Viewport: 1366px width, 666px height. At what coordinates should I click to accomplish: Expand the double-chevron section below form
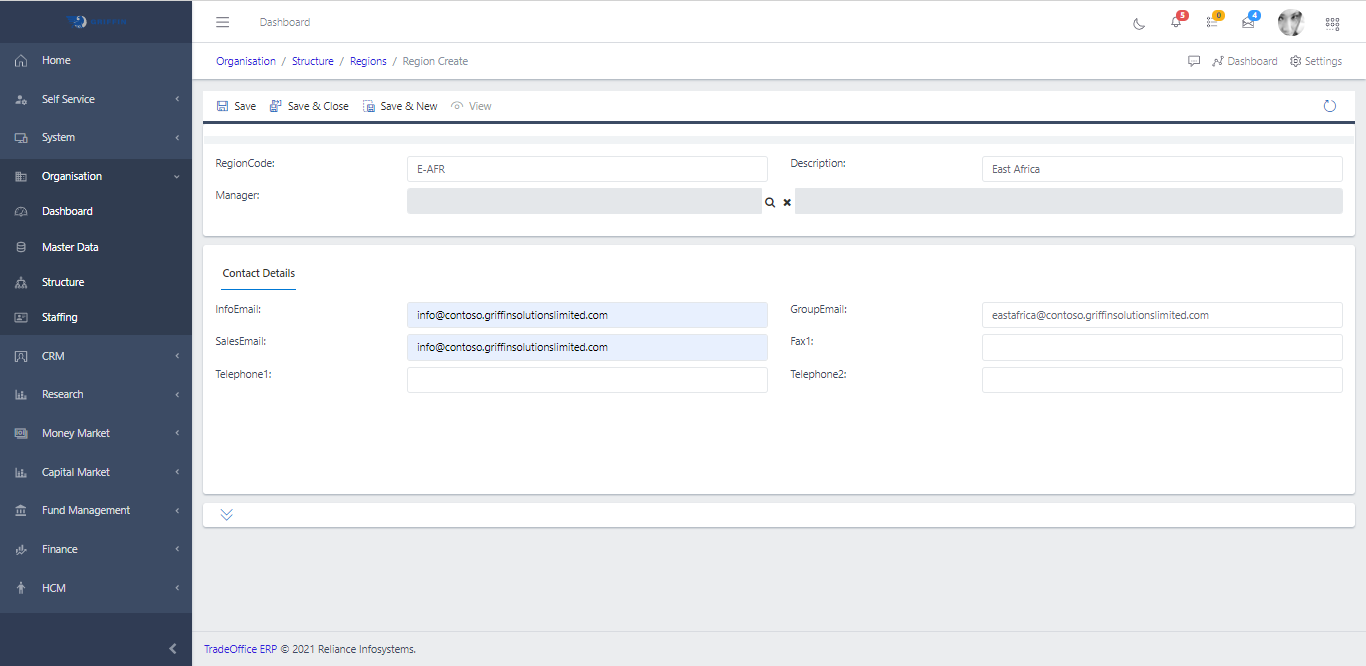tap(227, 514)
